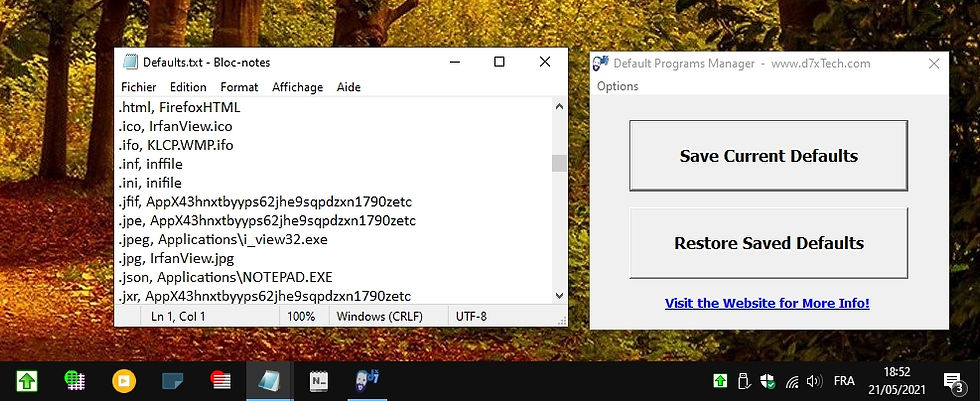Click the line '.ico, IrfanView.ico'
The image size is (980, 401).
coord(175,127)
